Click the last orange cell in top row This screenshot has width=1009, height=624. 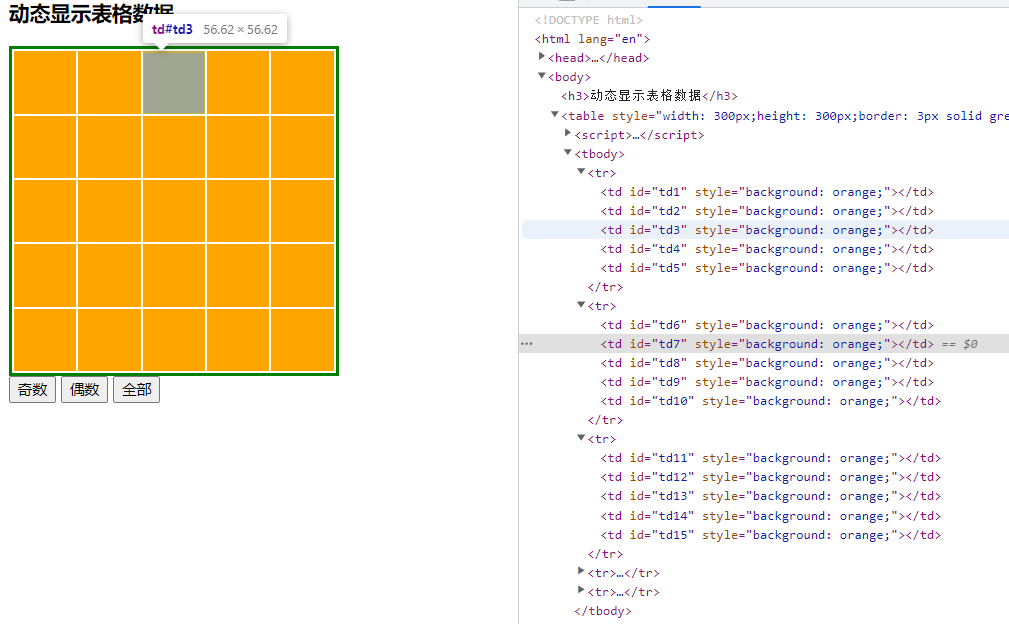tap(302, 82)
